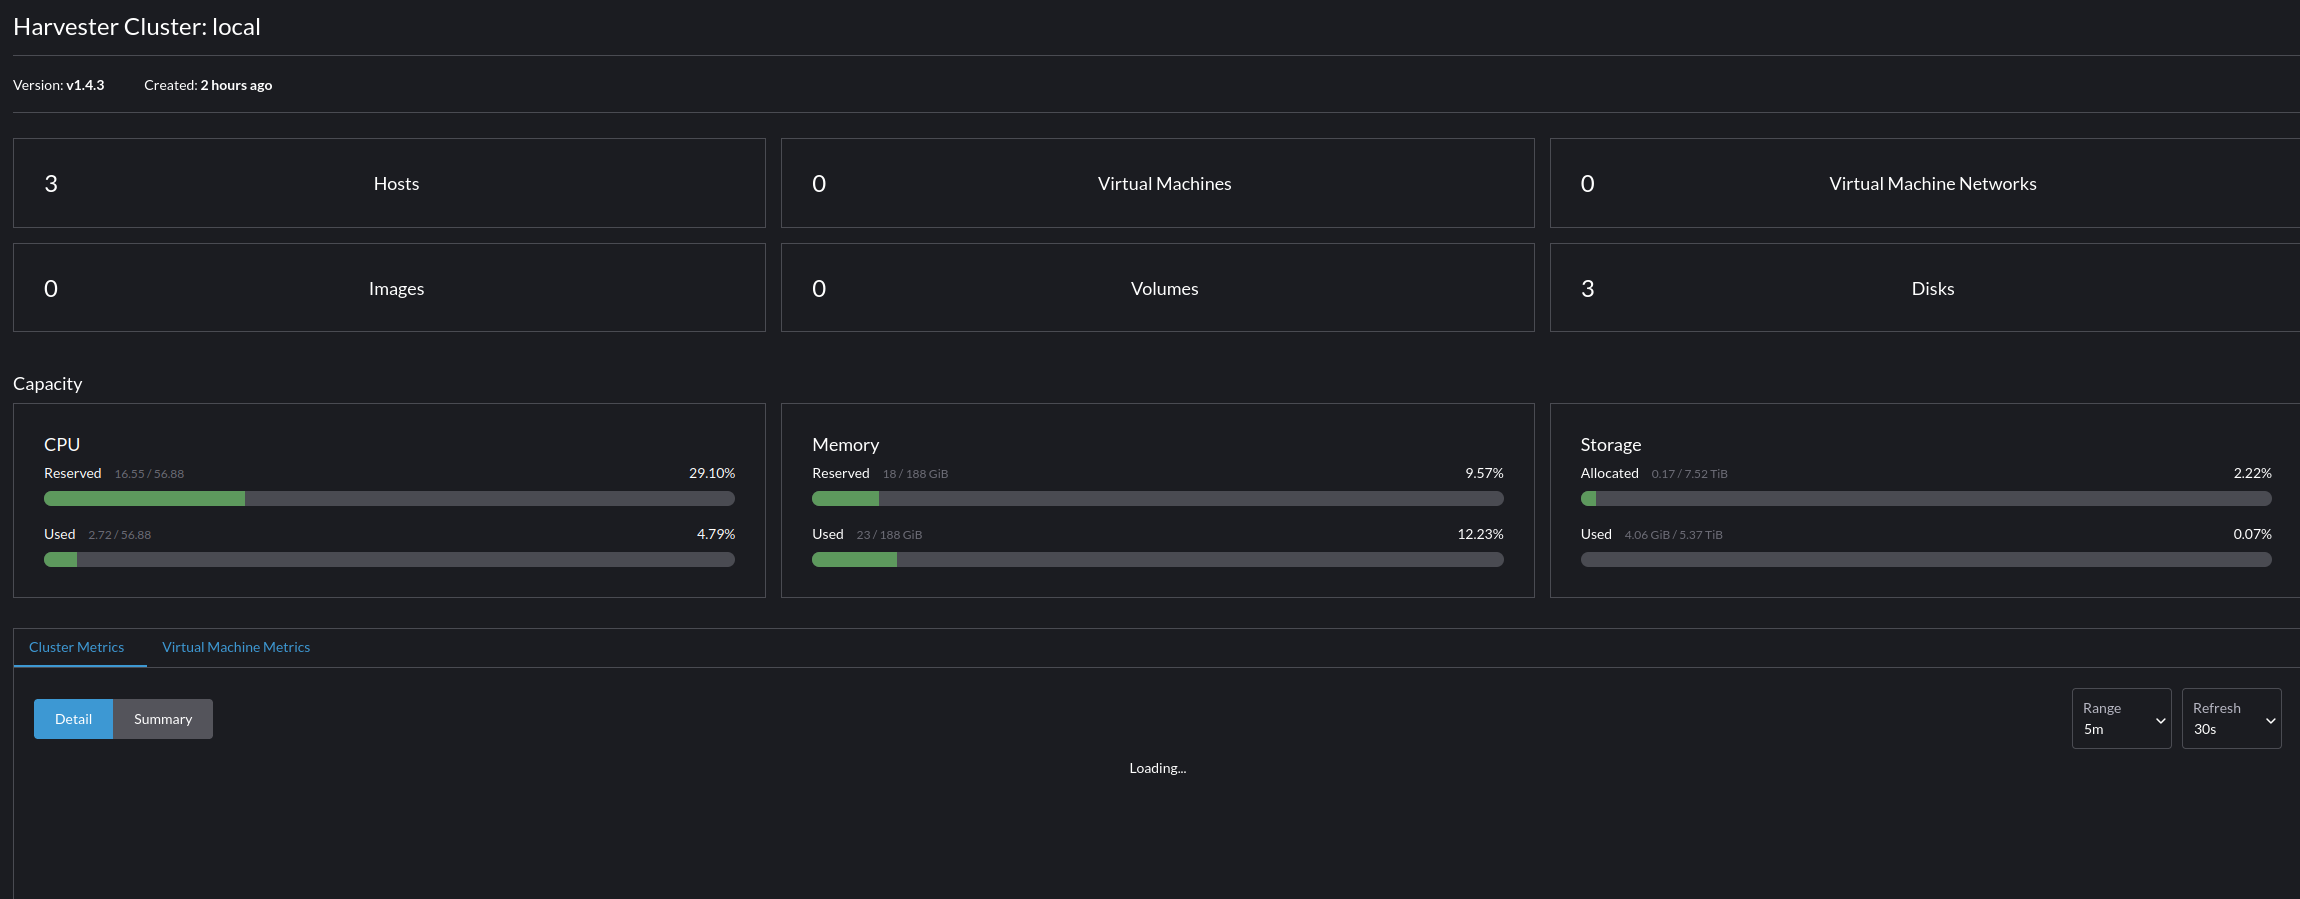The height and width of the screenshot is (899, 2300).
Task: Click the version text v1.4.3
Action: pos(85,85)
